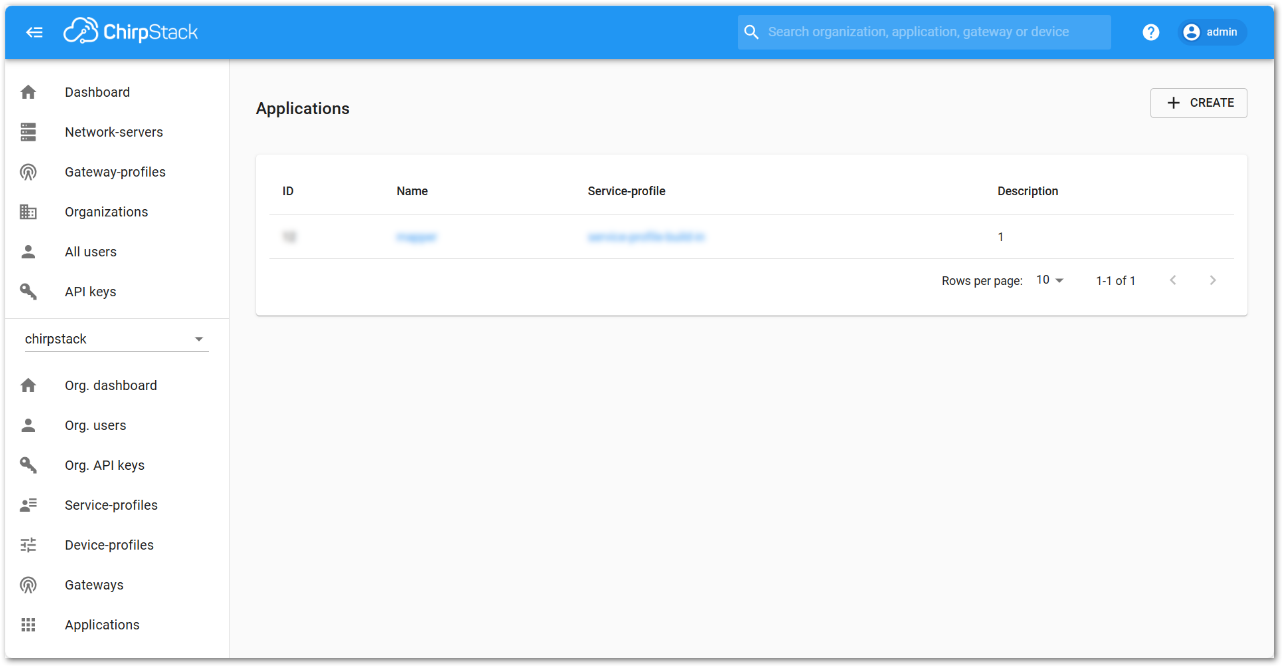Click the search organization input field

[923, 31]
